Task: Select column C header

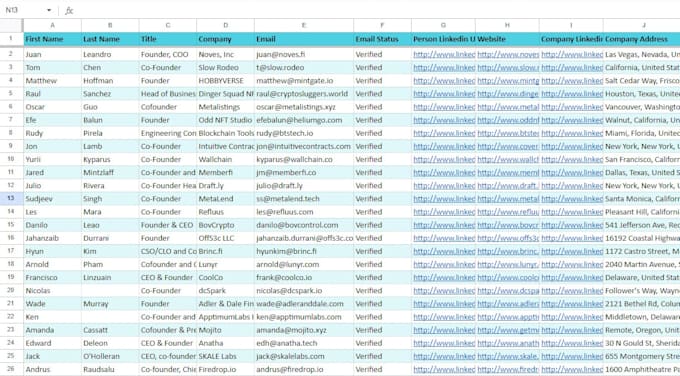Action: point(168,25)
